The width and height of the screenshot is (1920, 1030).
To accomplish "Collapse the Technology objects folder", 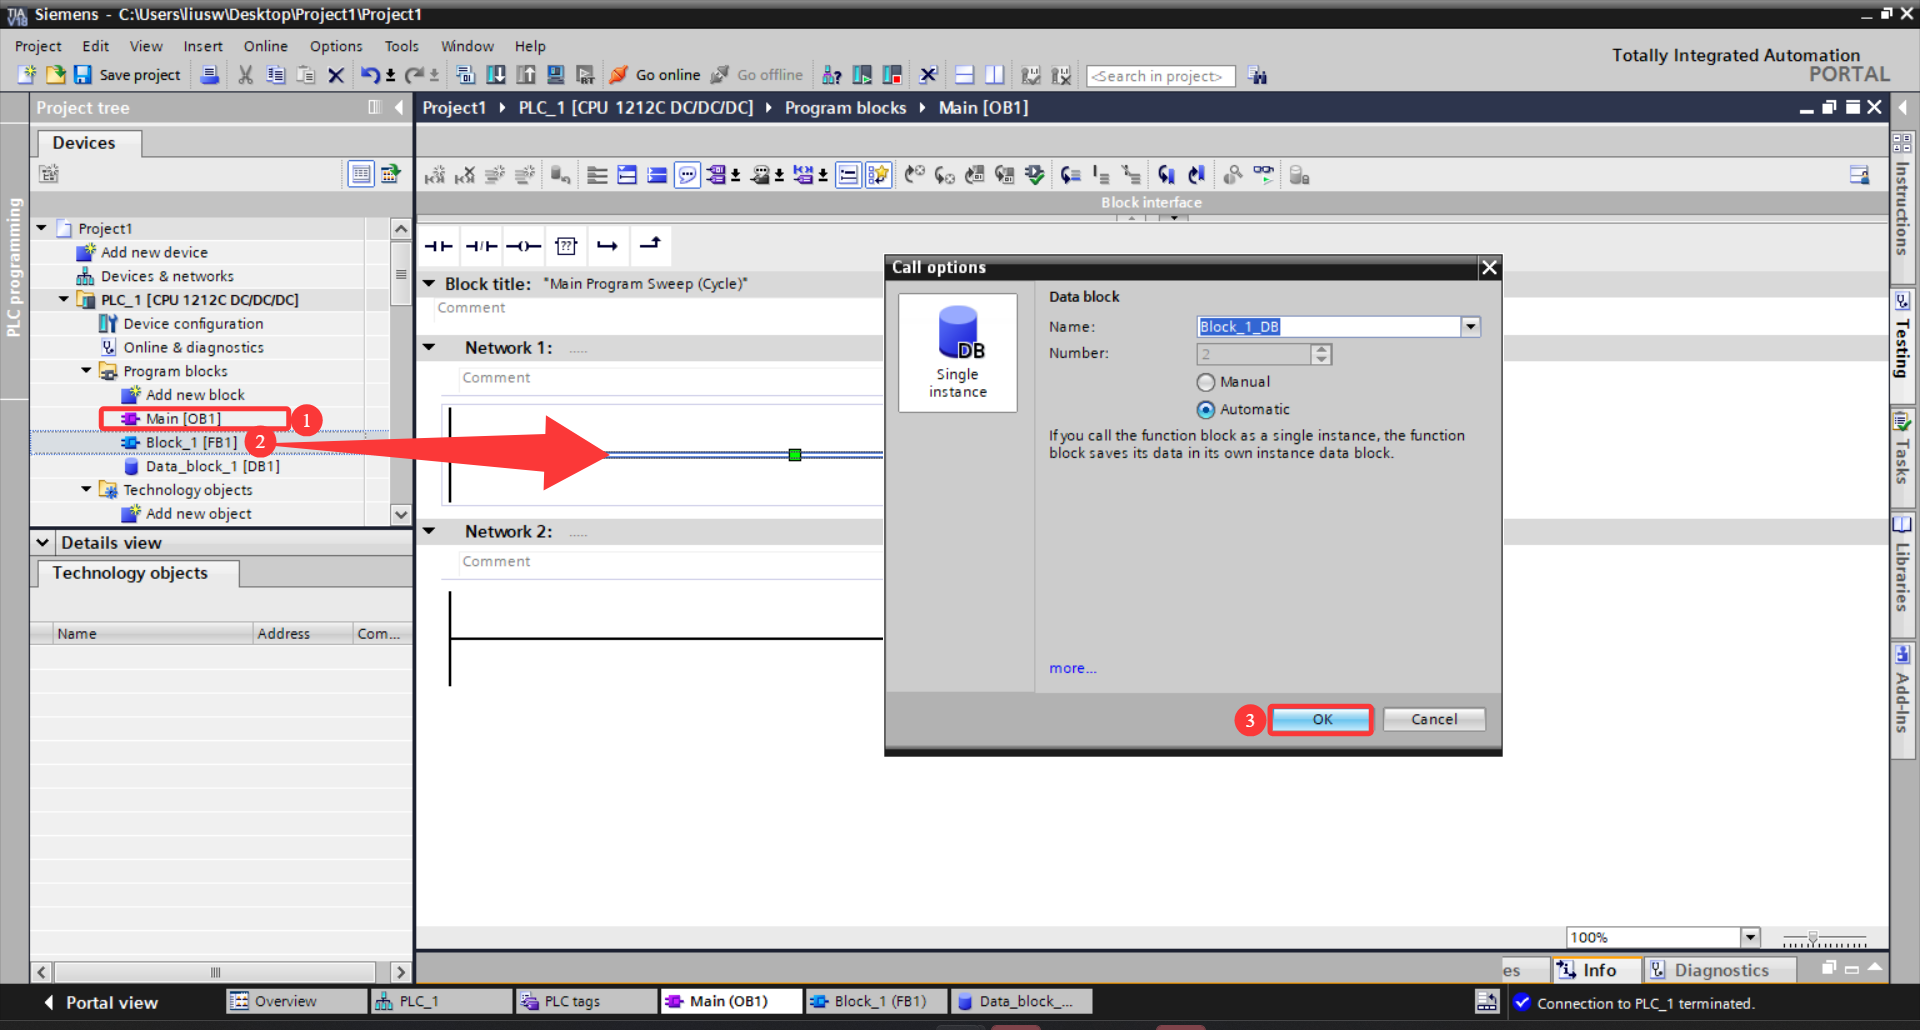I will 86,489.
